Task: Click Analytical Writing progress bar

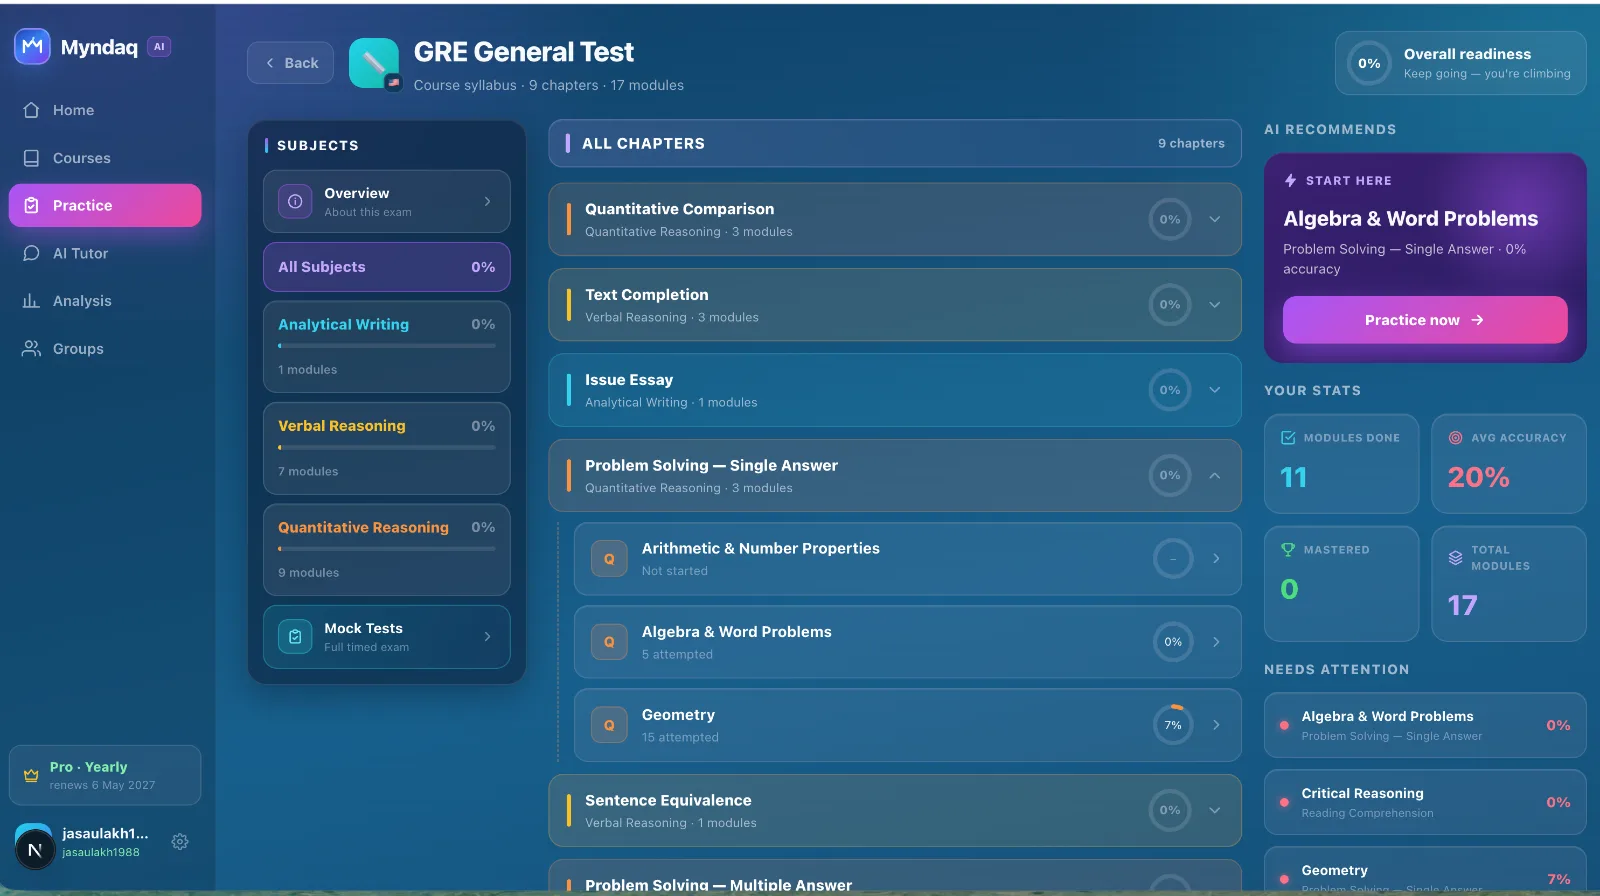Action: pos(387,346)
